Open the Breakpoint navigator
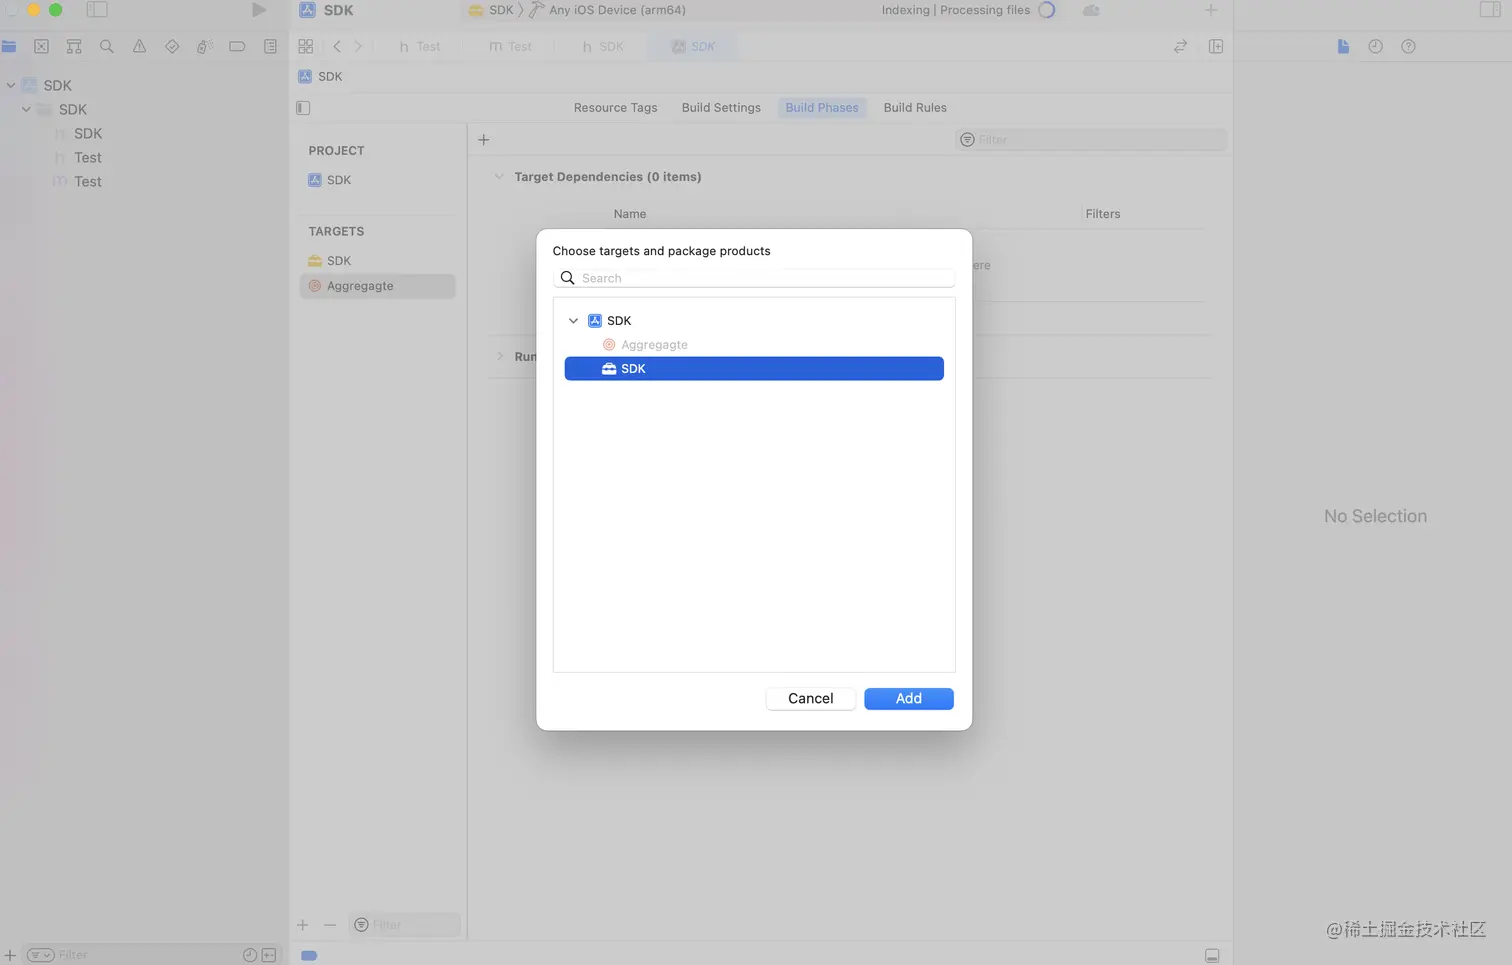1512x965 pixels. click(237, 46)
